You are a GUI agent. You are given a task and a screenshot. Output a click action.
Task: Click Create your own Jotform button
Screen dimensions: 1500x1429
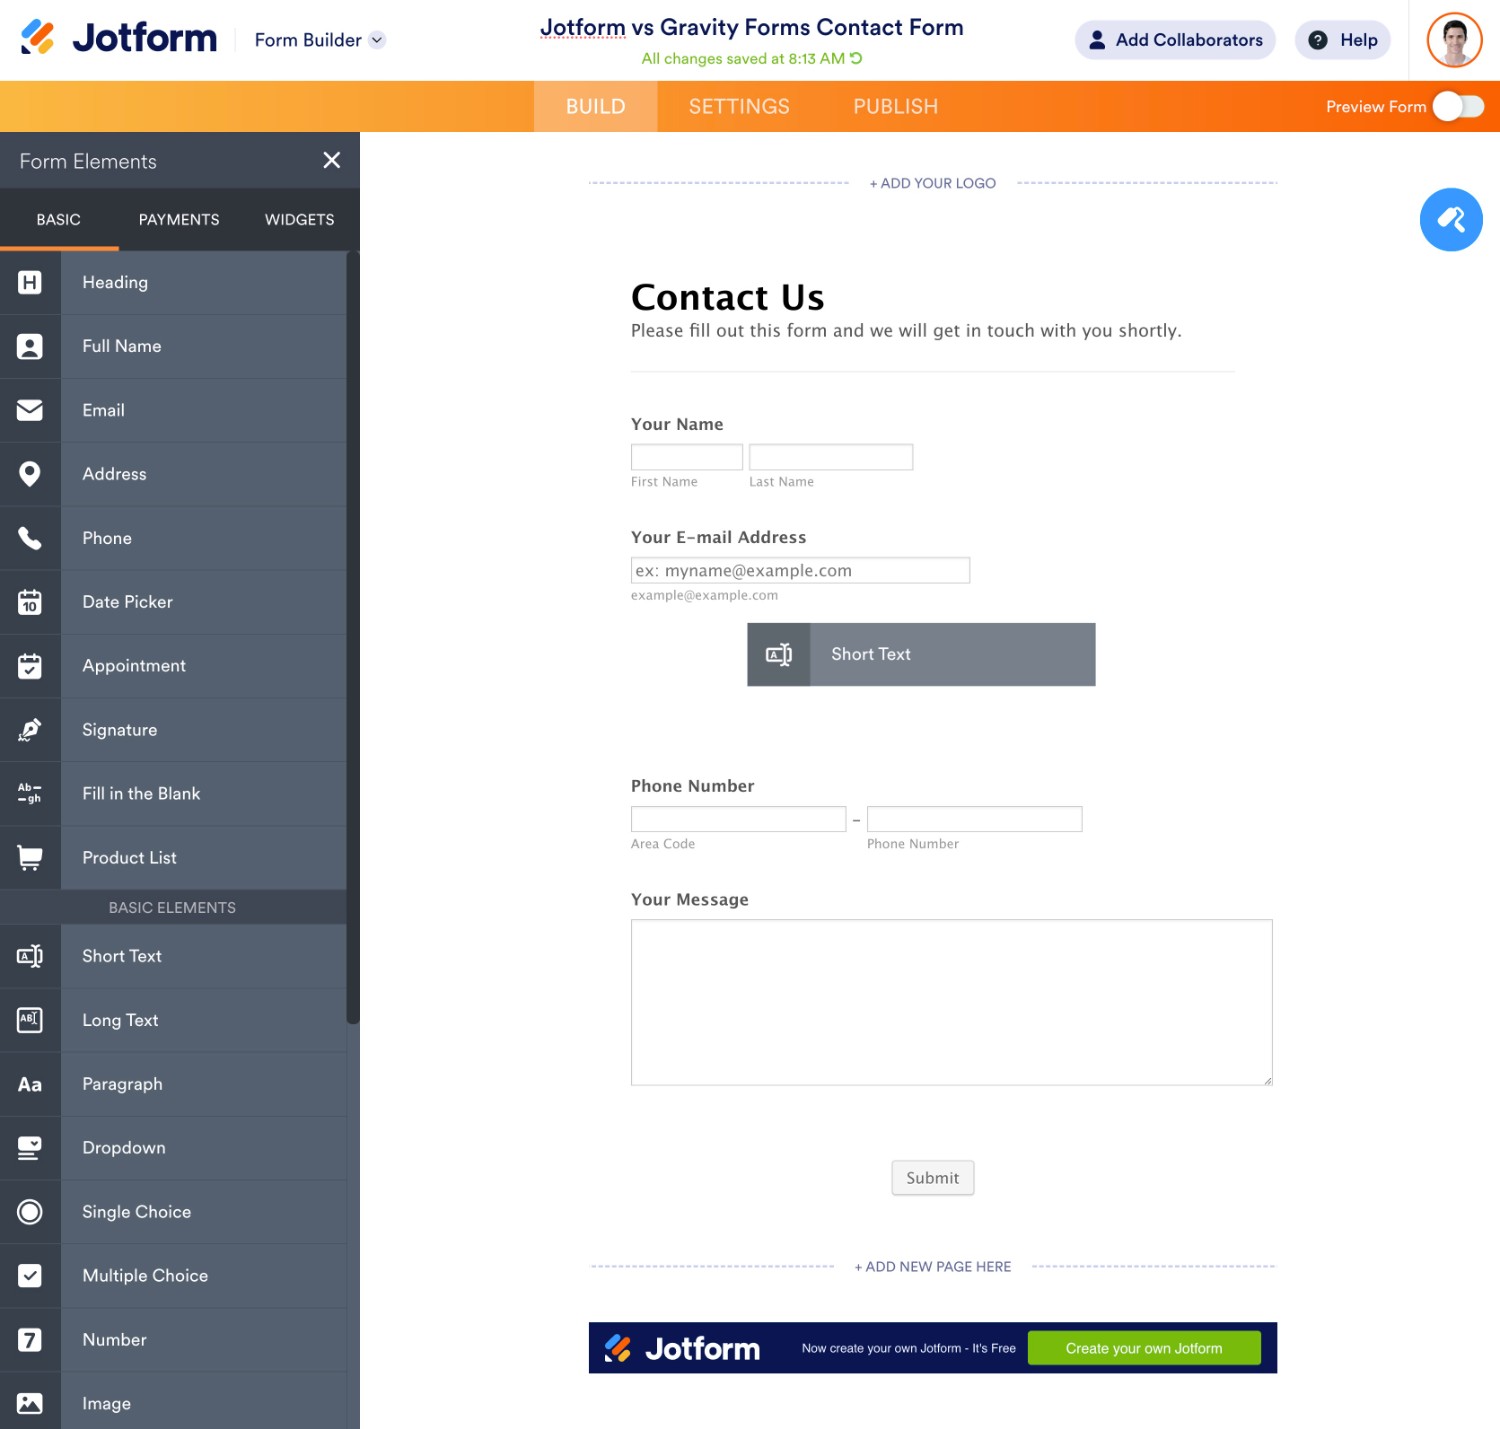[x=1144, y=1348]
